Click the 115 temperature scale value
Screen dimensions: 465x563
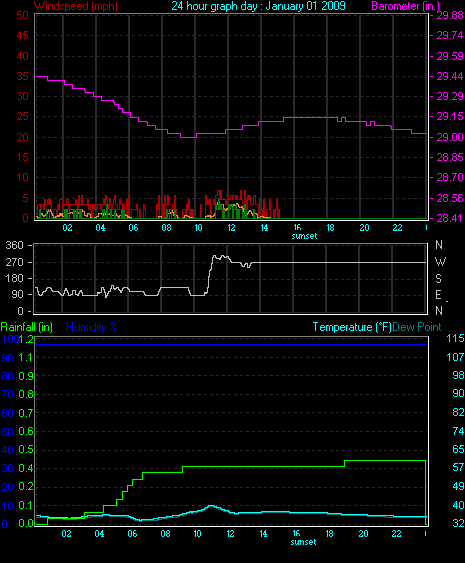(455, 338)
